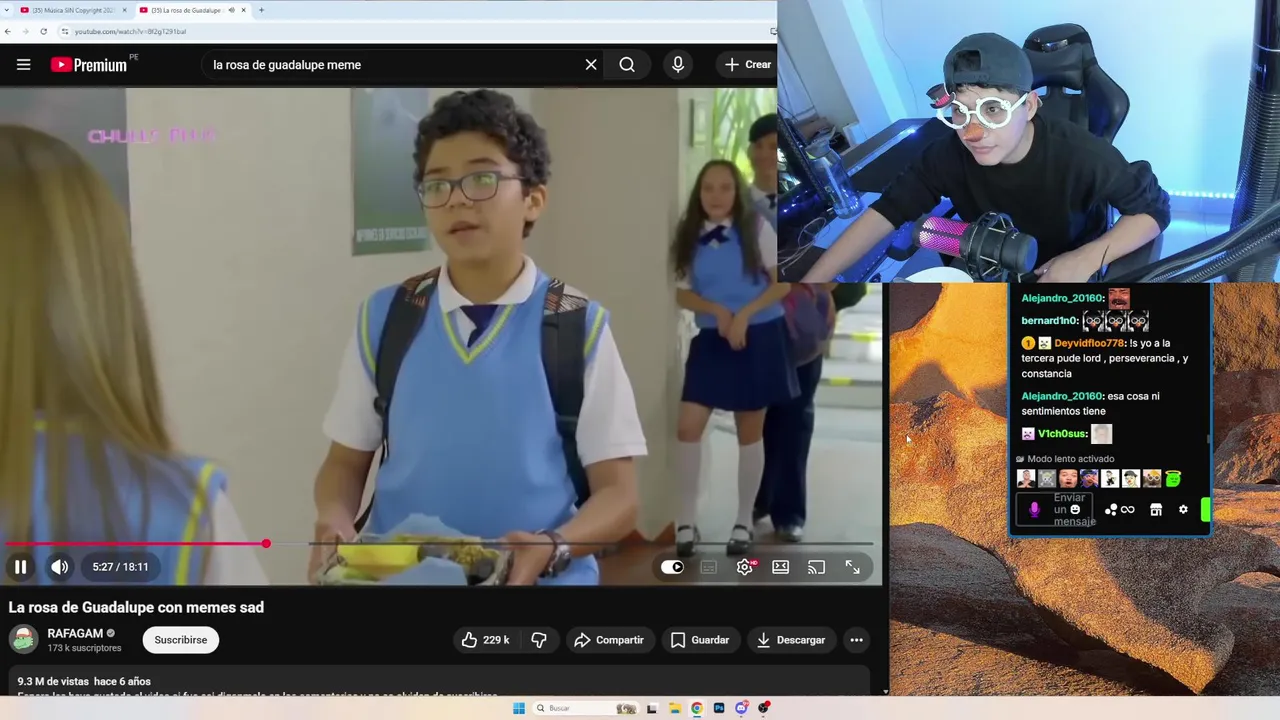
Task: Save video with Guardar button
Action: pyautogui.click(x=700, y=640)
